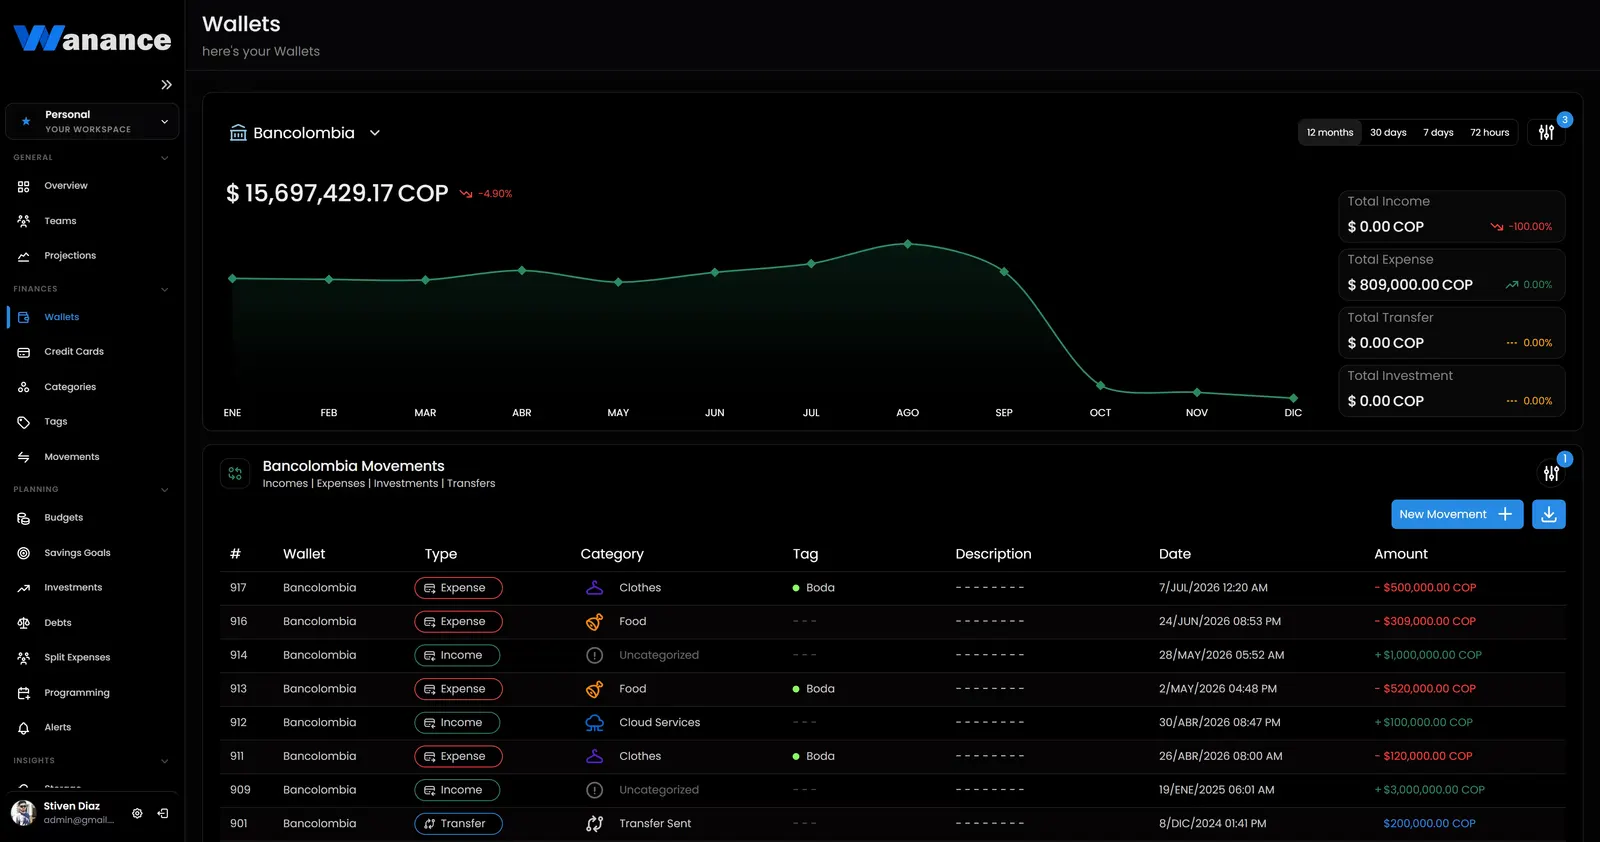Click Cloud Services category in row 912
Image resolution: width=1600 pixels, height=842 pixels.
click(x=659, y=723)
